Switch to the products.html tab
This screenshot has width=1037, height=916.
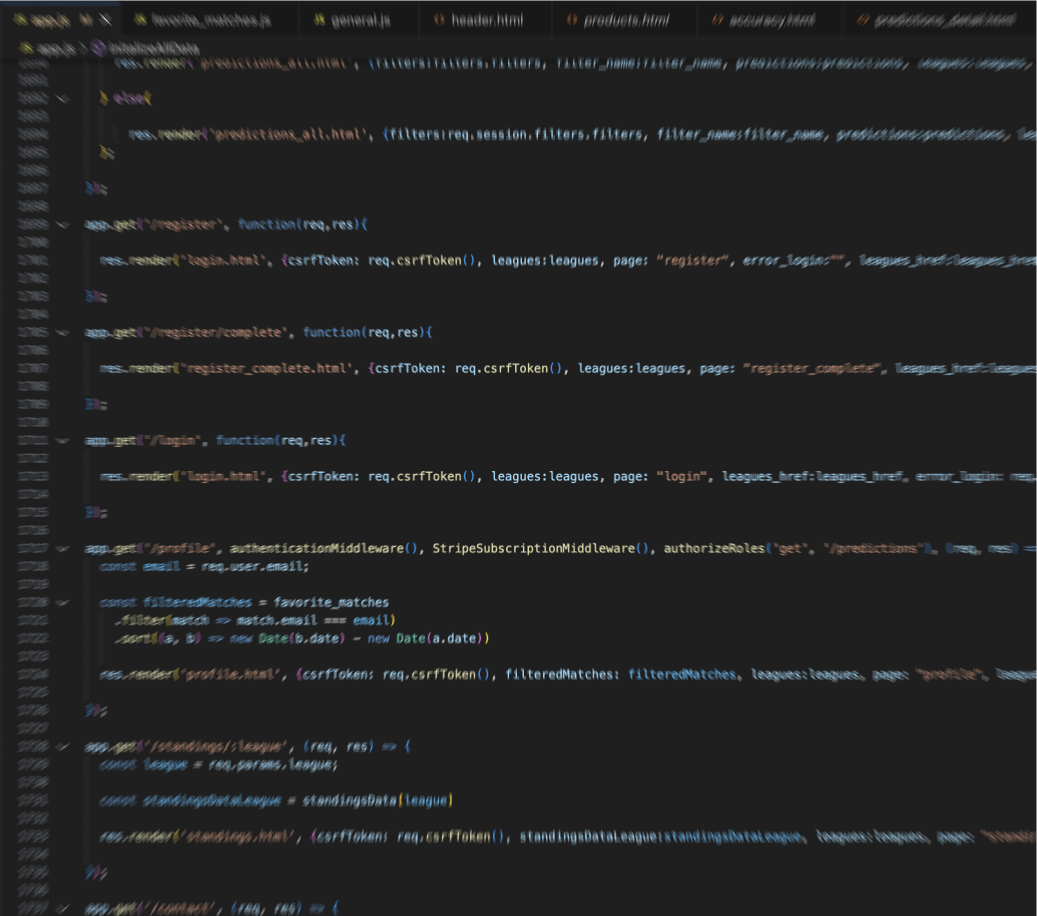(626, 19)
